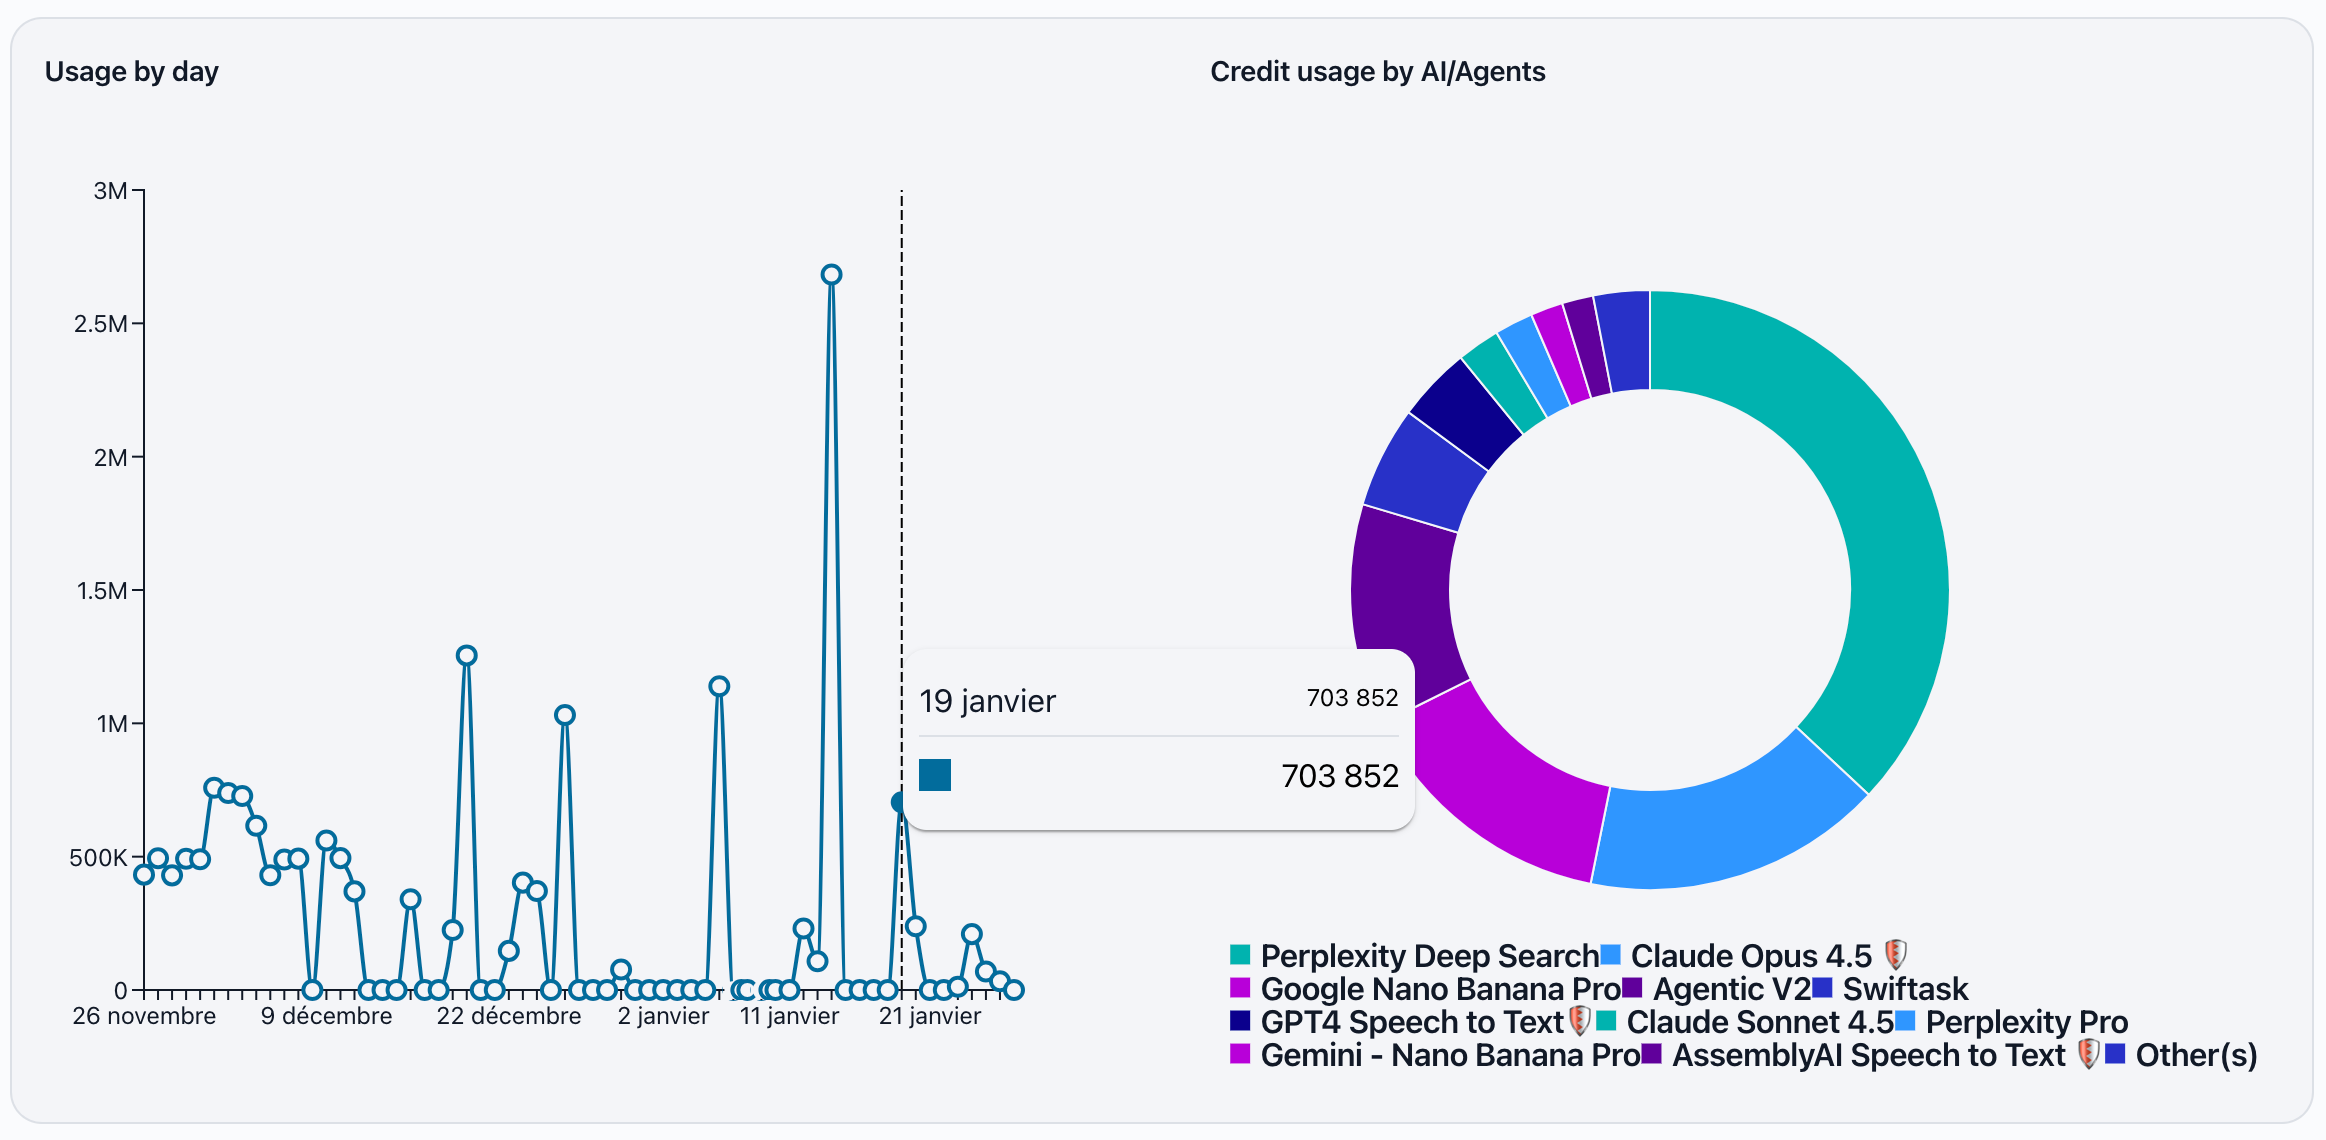Select the blue square marker in the 19 janvier tooltip

935,775
